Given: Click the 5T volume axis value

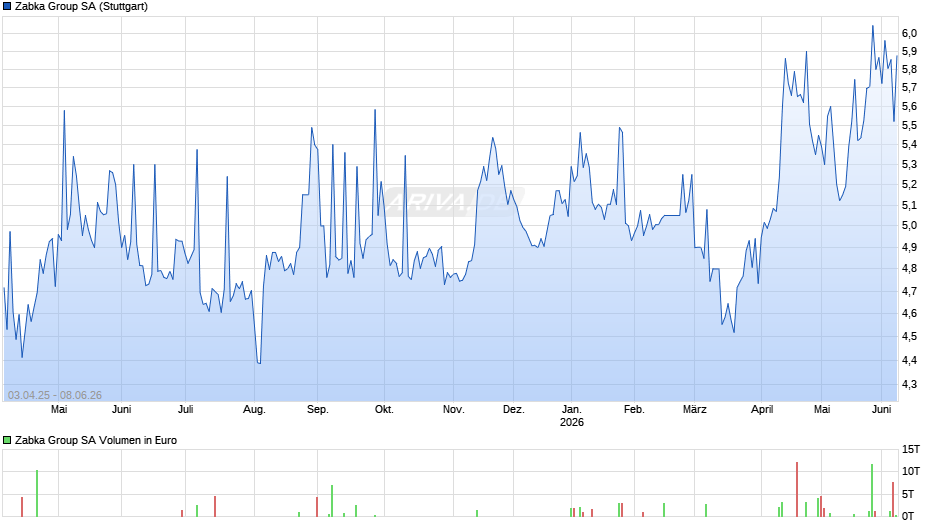Looking at the screenshot, I should (x=908, y=494).
